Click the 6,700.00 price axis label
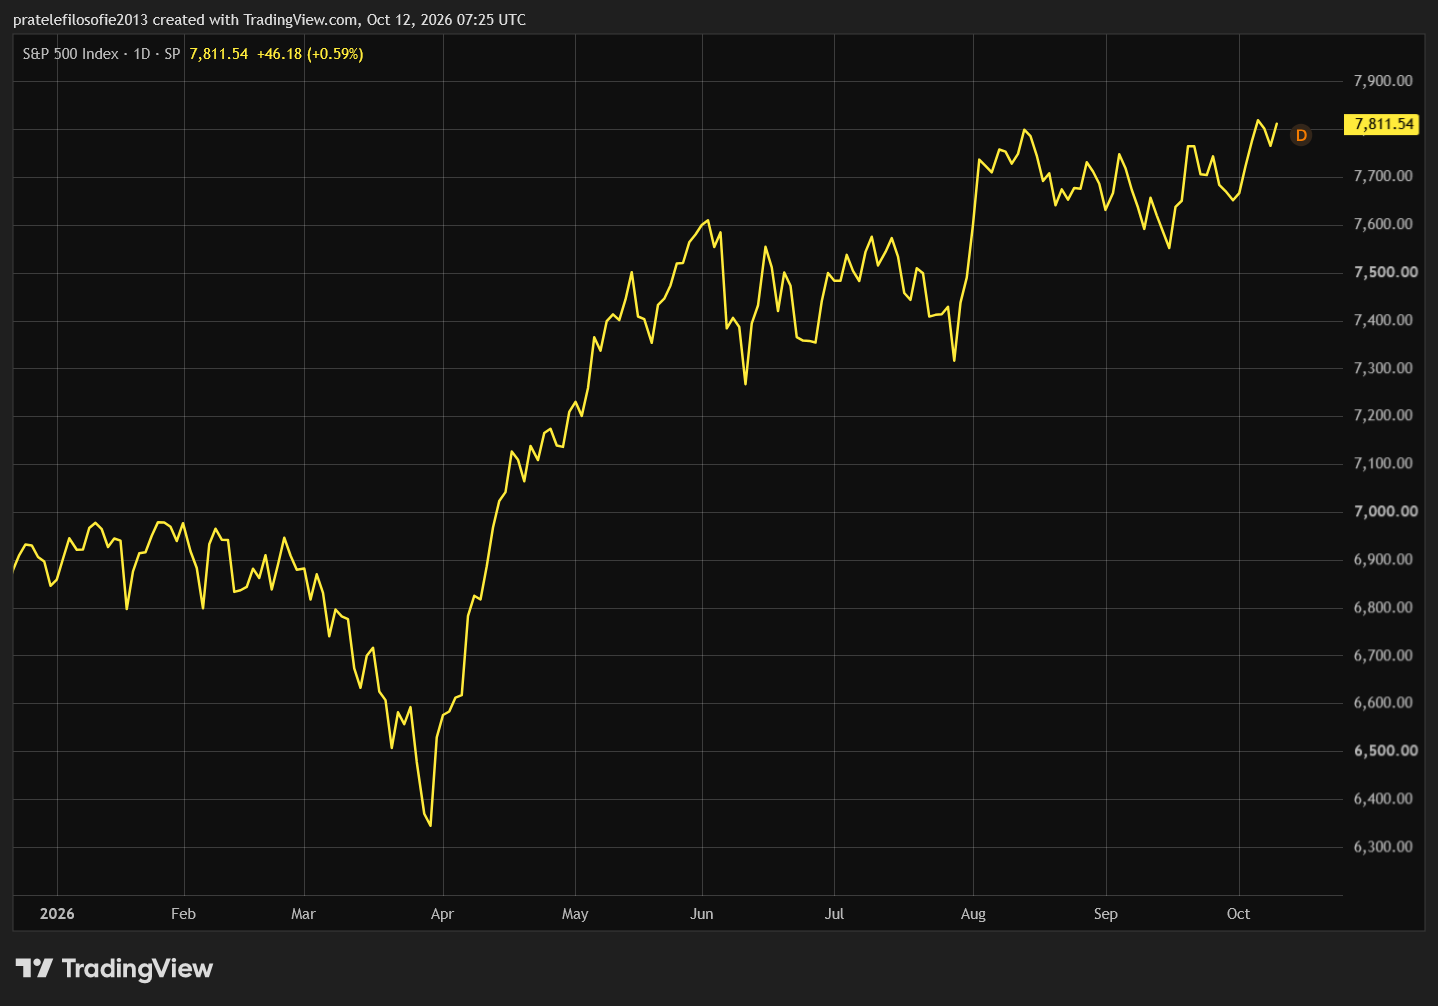1438x1006 pixels. tap(1383, 655)
